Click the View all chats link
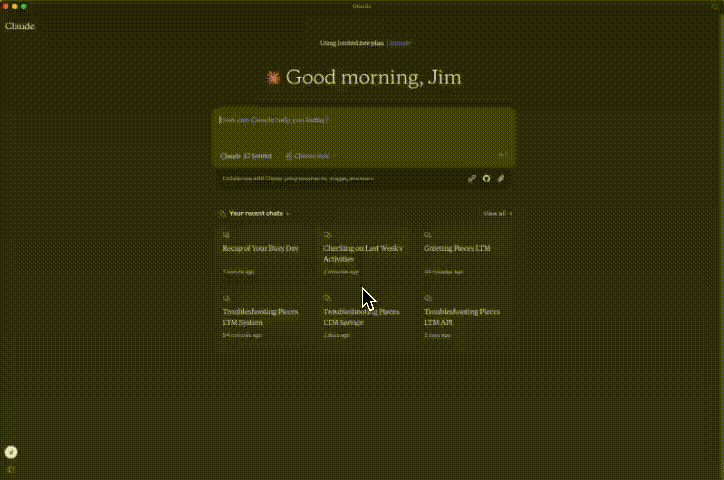 tap(497, 213)
